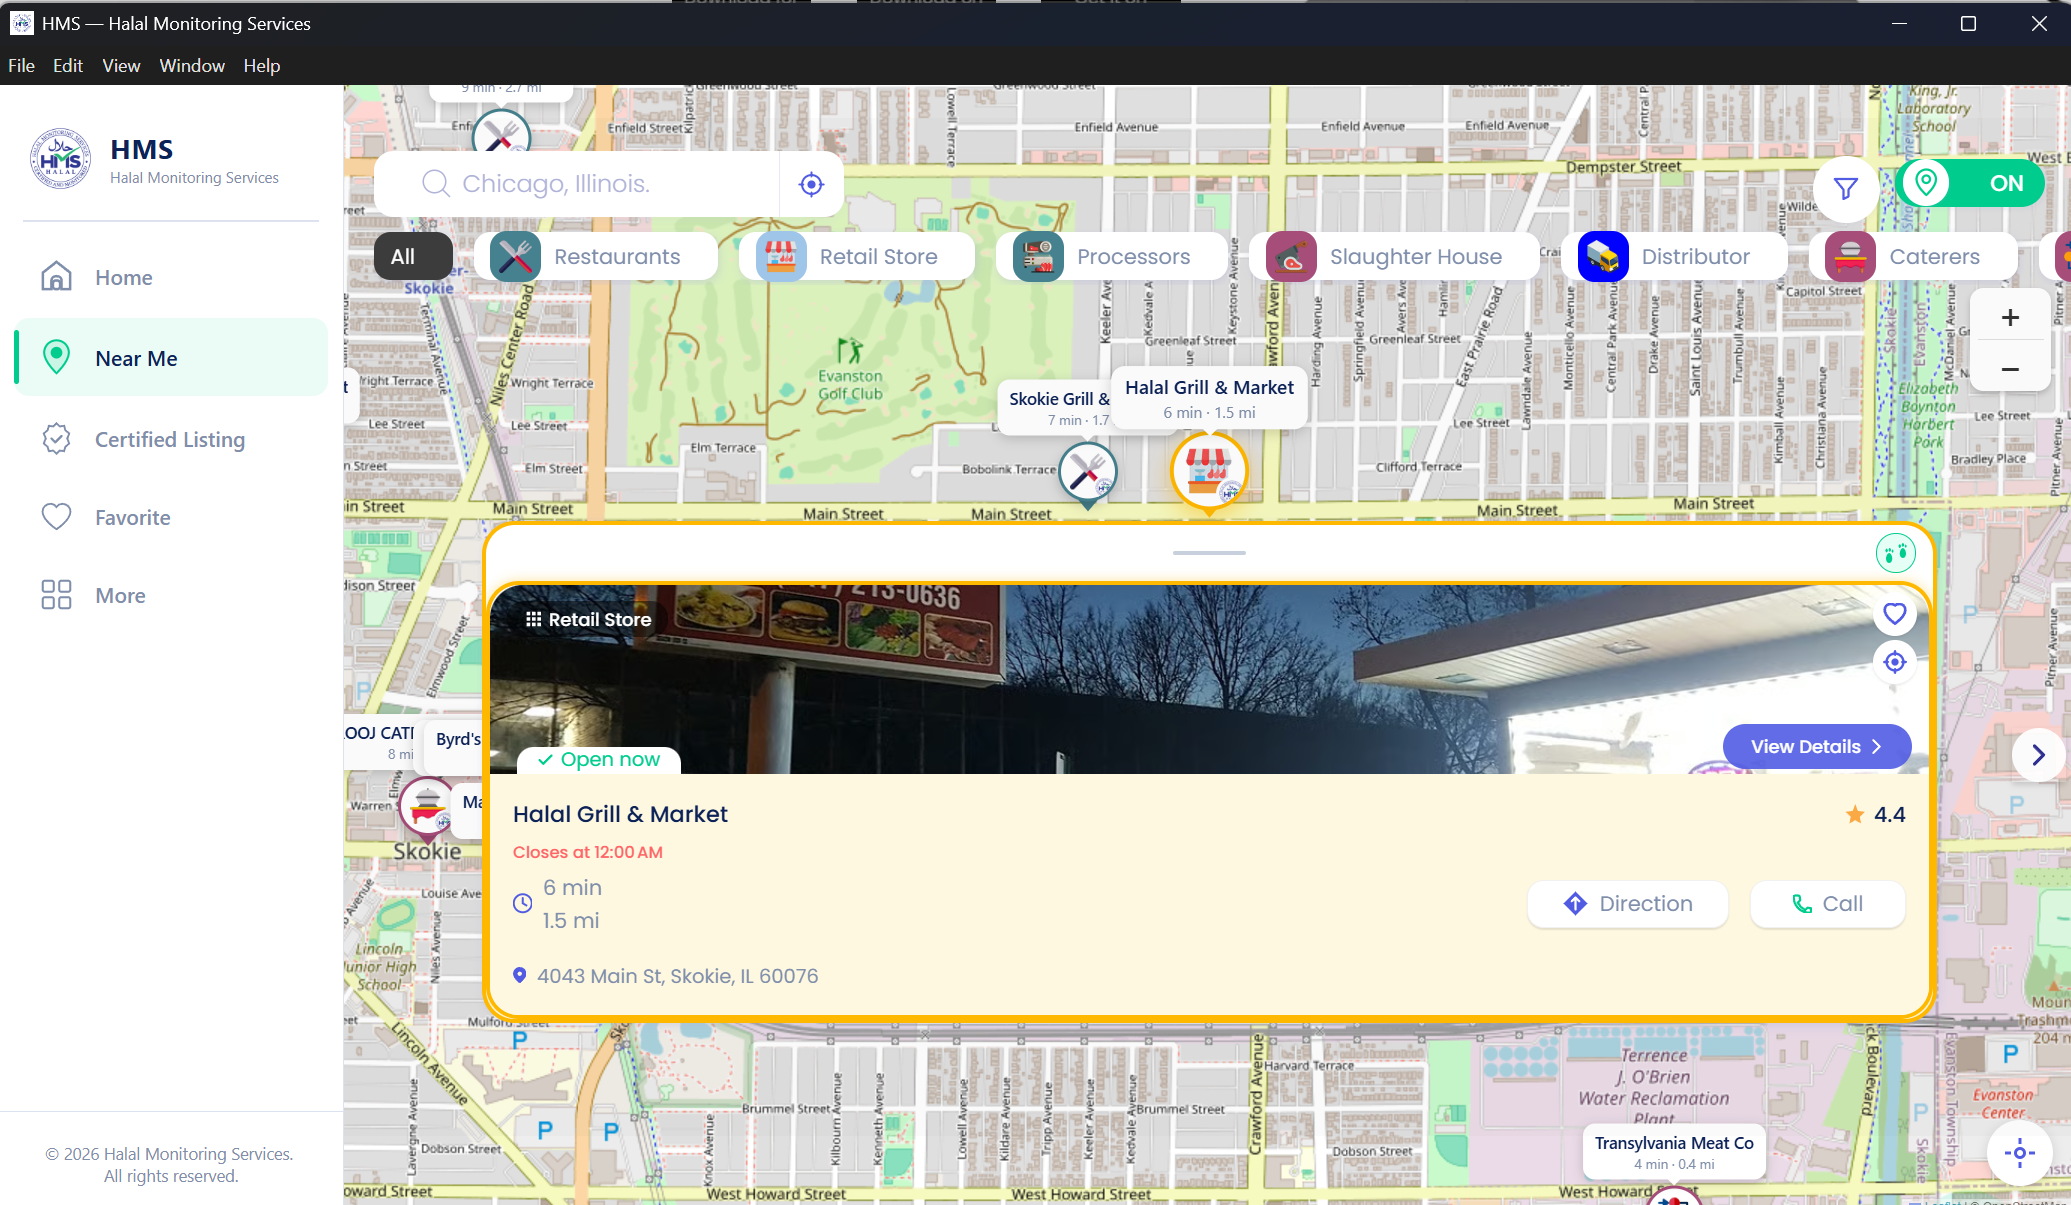Open the More sidebar section

point(170,595)
